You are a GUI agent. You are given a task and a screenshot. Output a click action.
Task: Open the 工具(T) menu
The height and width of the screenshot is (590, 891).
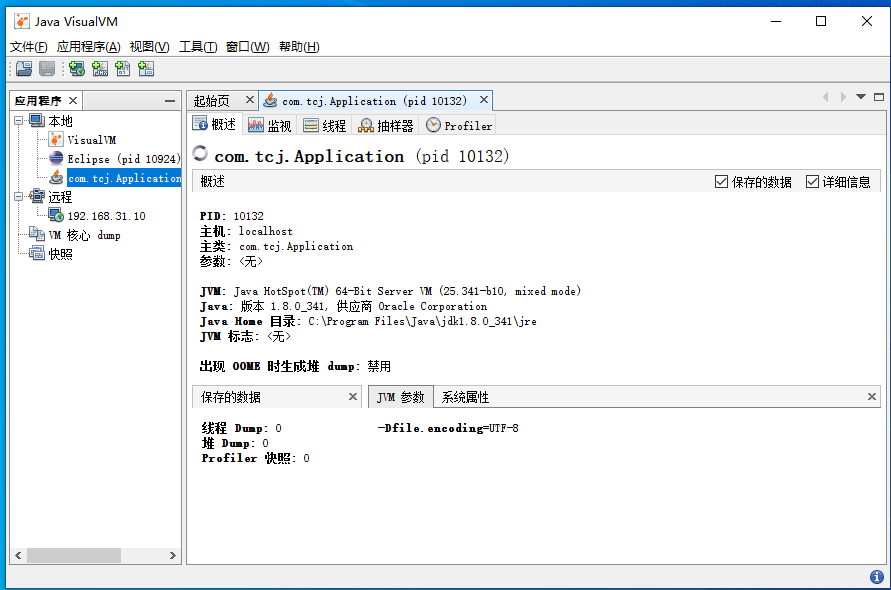click(198, 47)
